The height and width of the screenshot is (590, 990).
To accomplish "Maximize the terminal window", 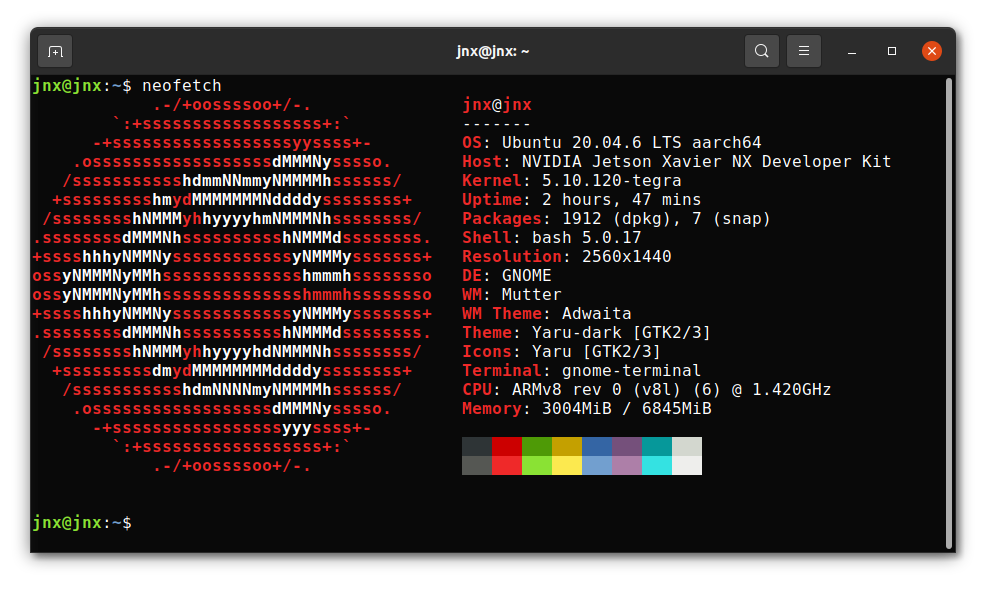I will 892,51.
